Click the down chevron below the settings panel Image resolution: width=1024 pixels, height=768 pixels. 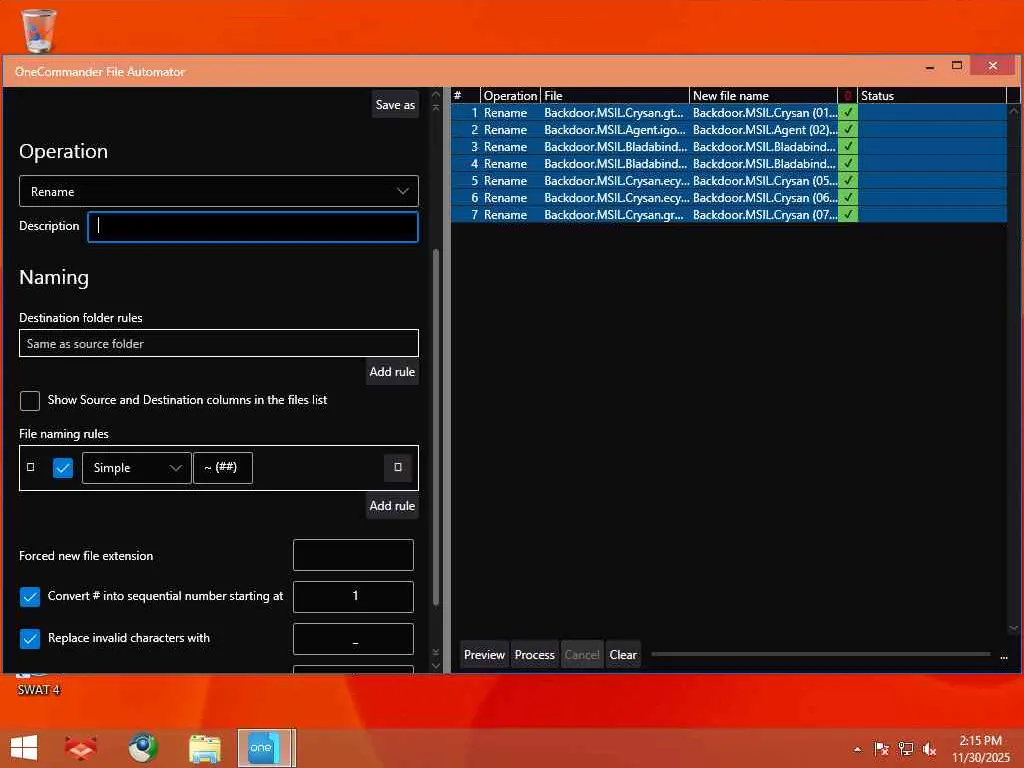click(436, 665)
